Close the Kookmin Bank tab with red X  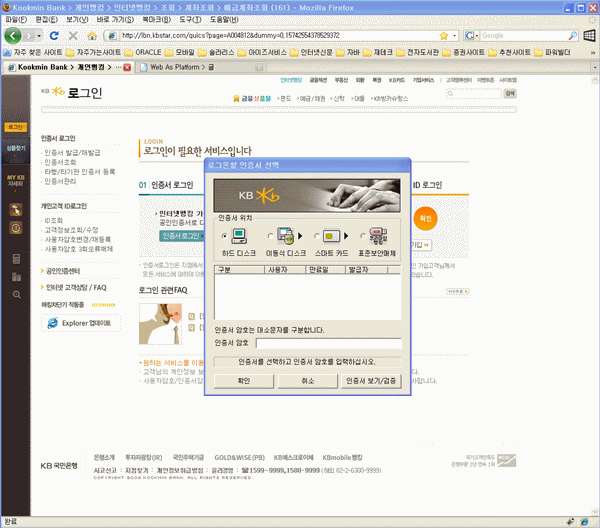[x=127, y=67]
